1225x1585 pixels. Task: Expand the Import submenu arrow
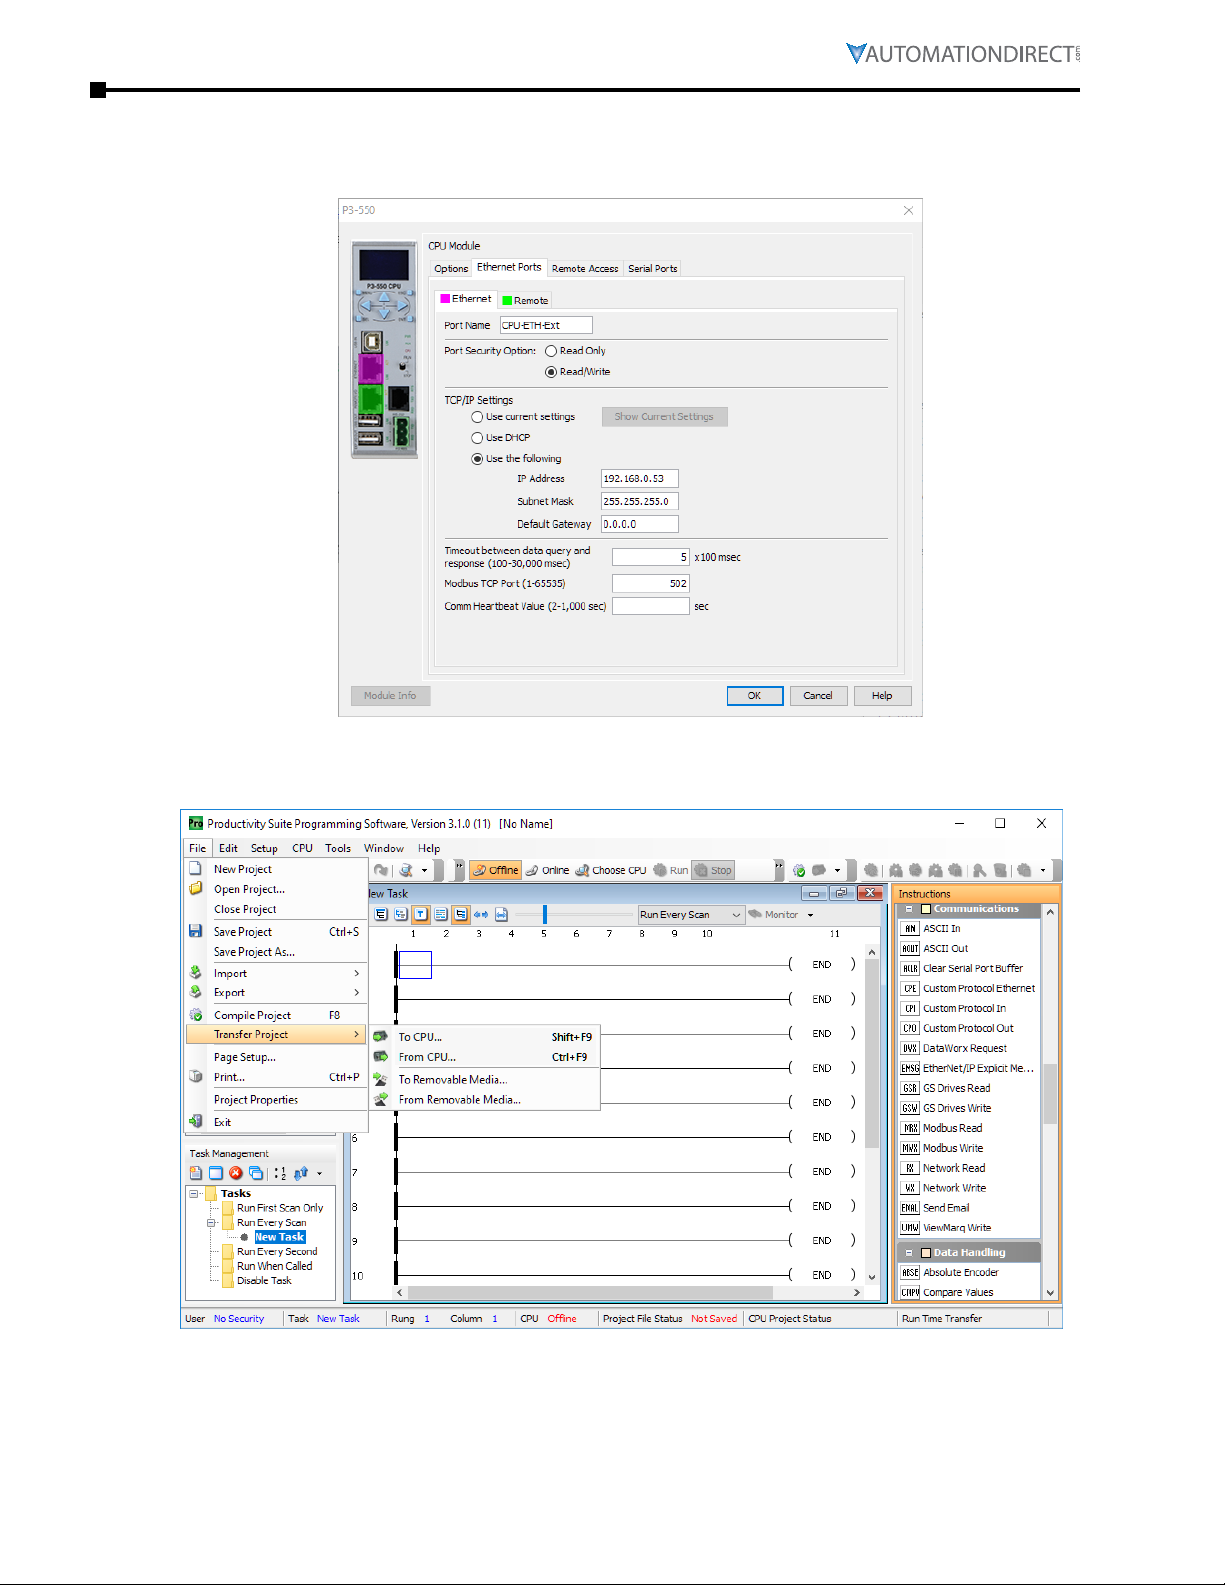pyautogui.click(x=356, y=973)
